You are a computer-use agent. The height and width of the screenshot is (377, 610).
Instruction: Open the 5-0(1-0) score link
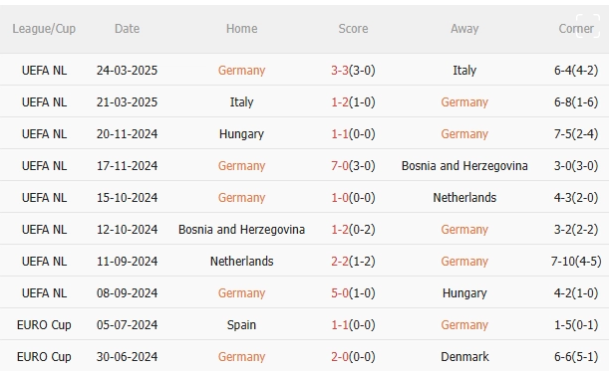353,293
